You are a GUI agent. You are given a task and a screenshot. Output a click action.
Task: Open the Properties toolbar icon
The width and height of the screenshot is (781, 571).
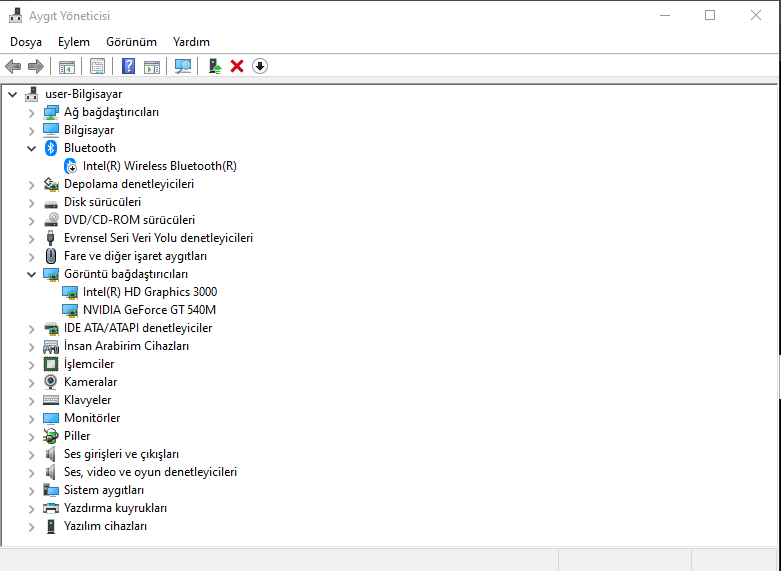click(x=98, y=66)
